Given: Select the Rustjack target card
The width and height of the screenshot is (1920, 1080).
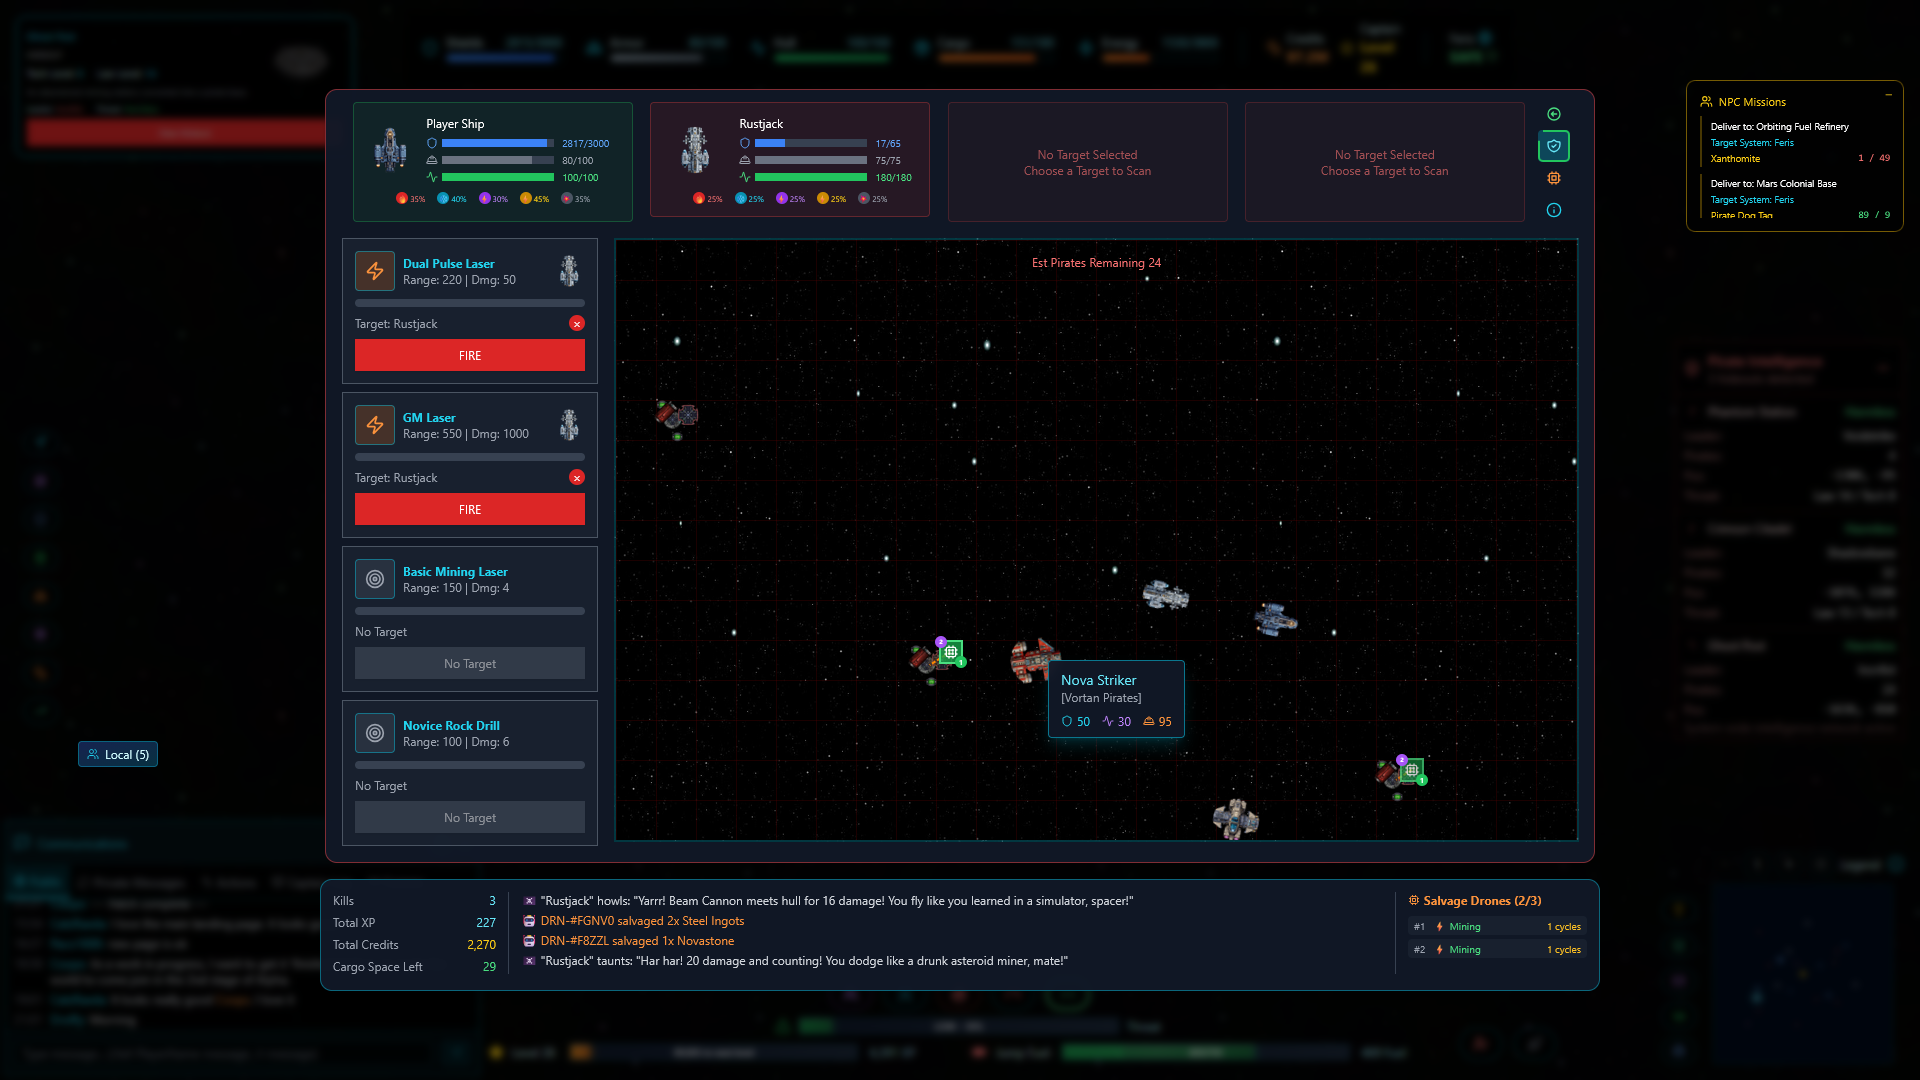Looking at the screenshot, I should (x=789, y=160).
